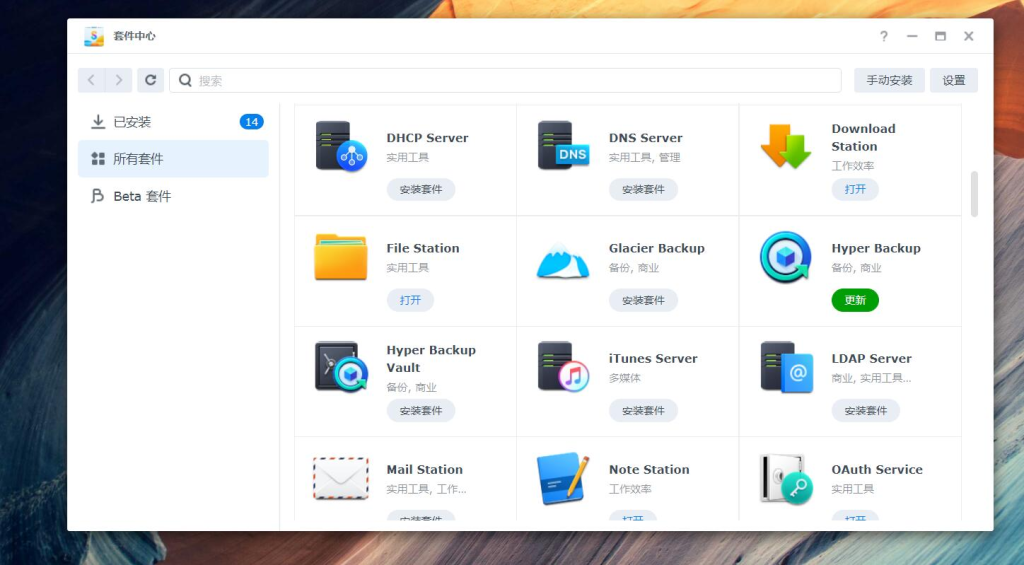Click the Note Station notebook icon

coord(562,478)
